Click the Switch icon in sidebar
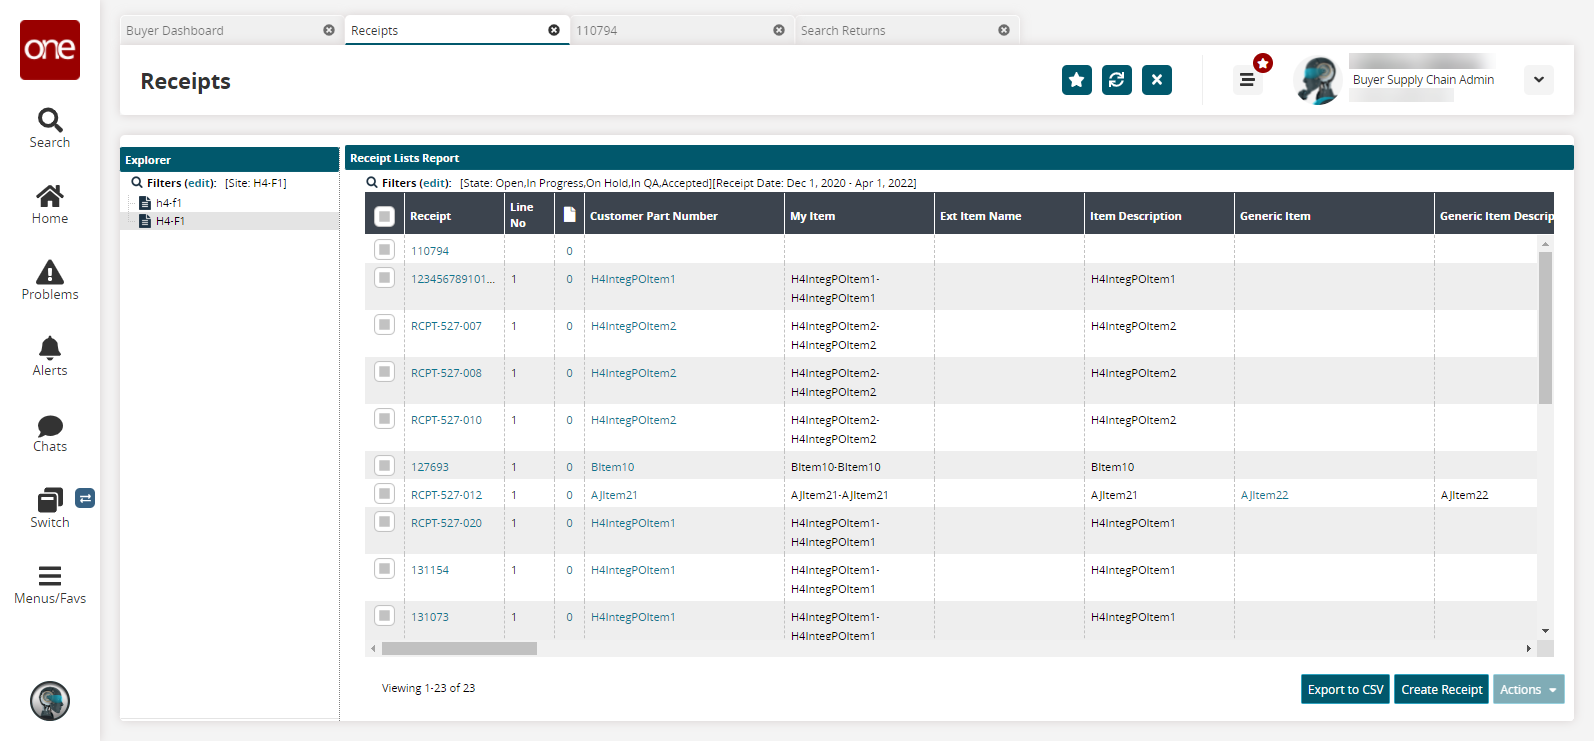The width and height of the screenshot is (1594, 741). click(50, 501)
